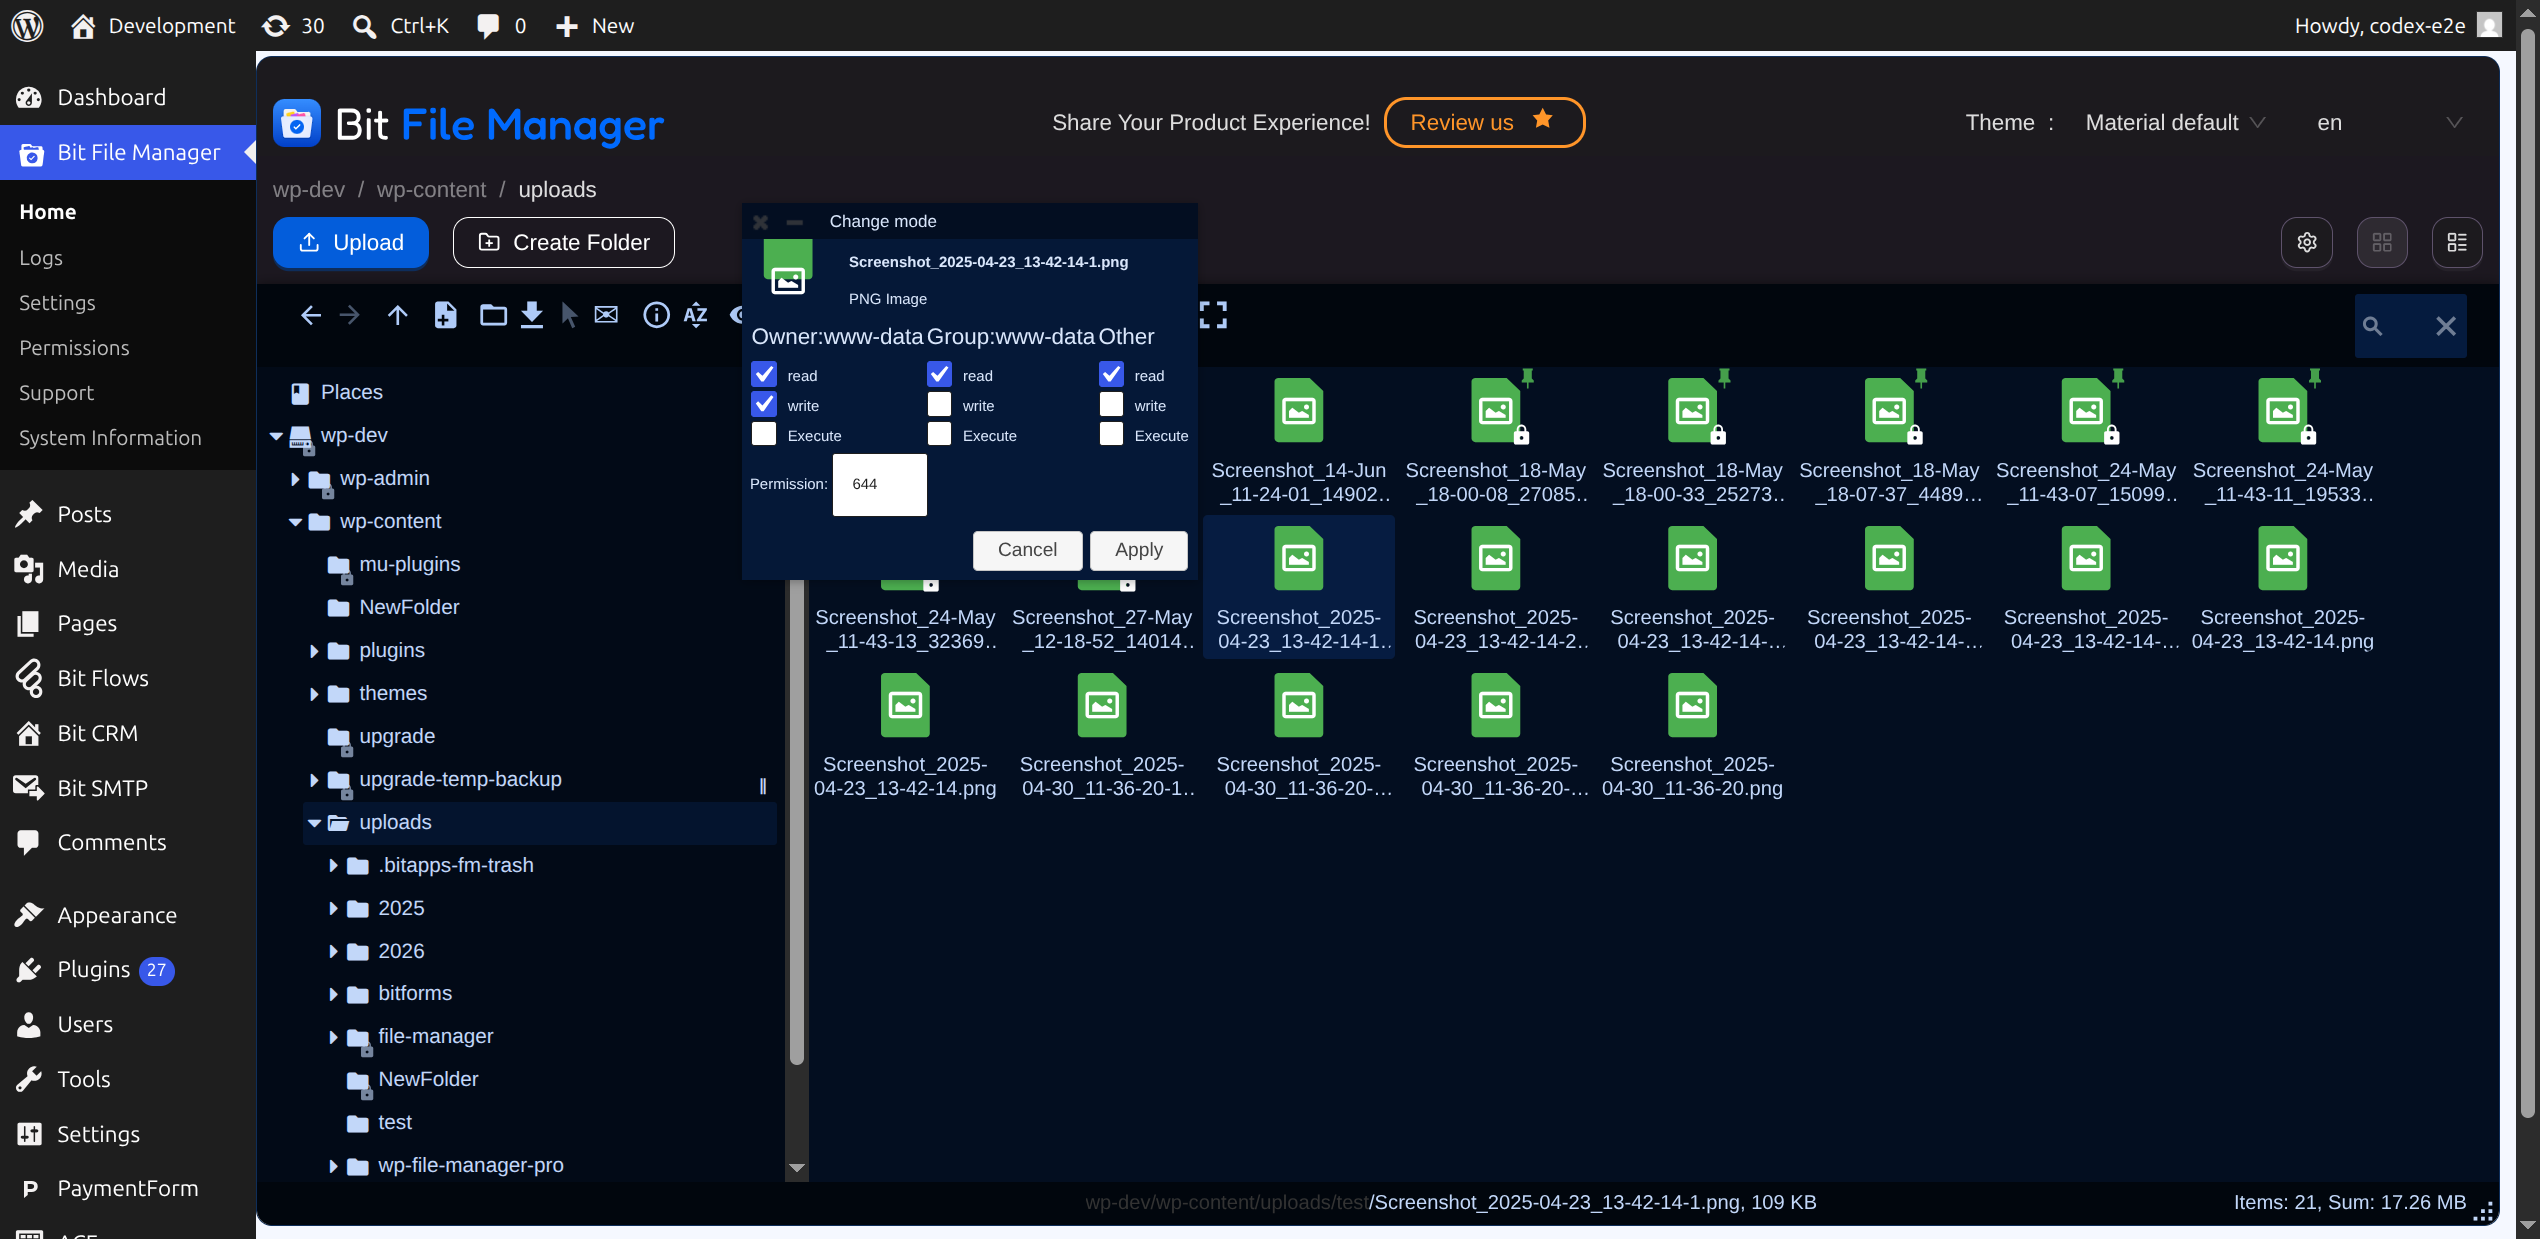The image size is (2540, 1239).
Task: Click the Permission value input field
Action: click(x=880, y=484)
